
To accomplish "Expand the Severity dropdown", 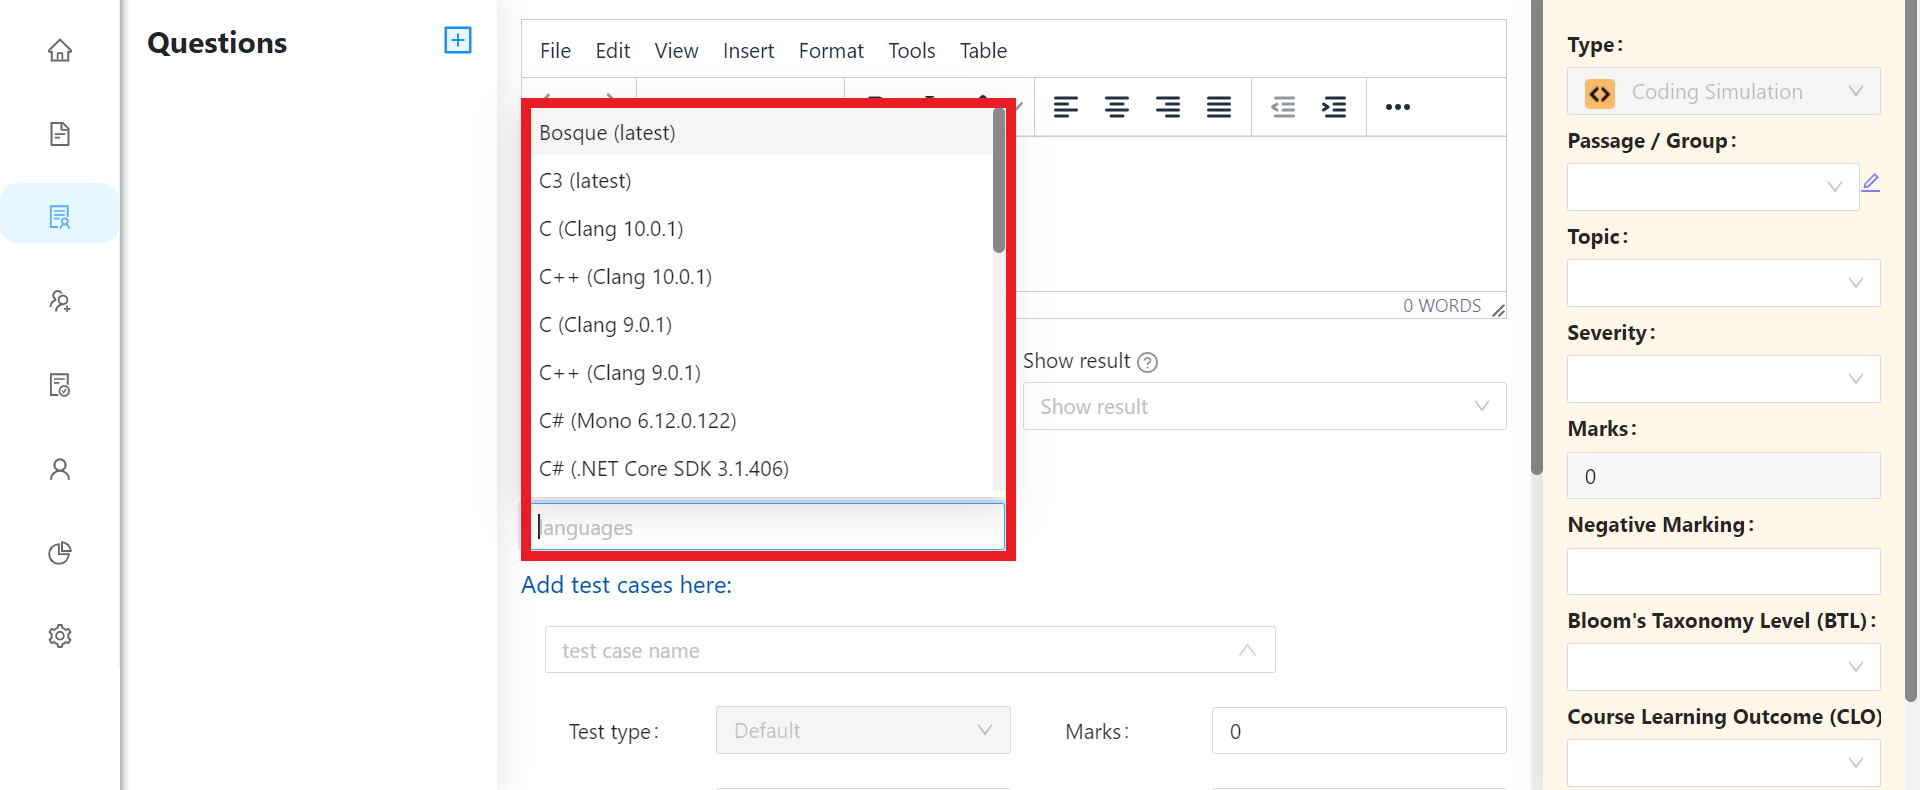I will 1723,379.
